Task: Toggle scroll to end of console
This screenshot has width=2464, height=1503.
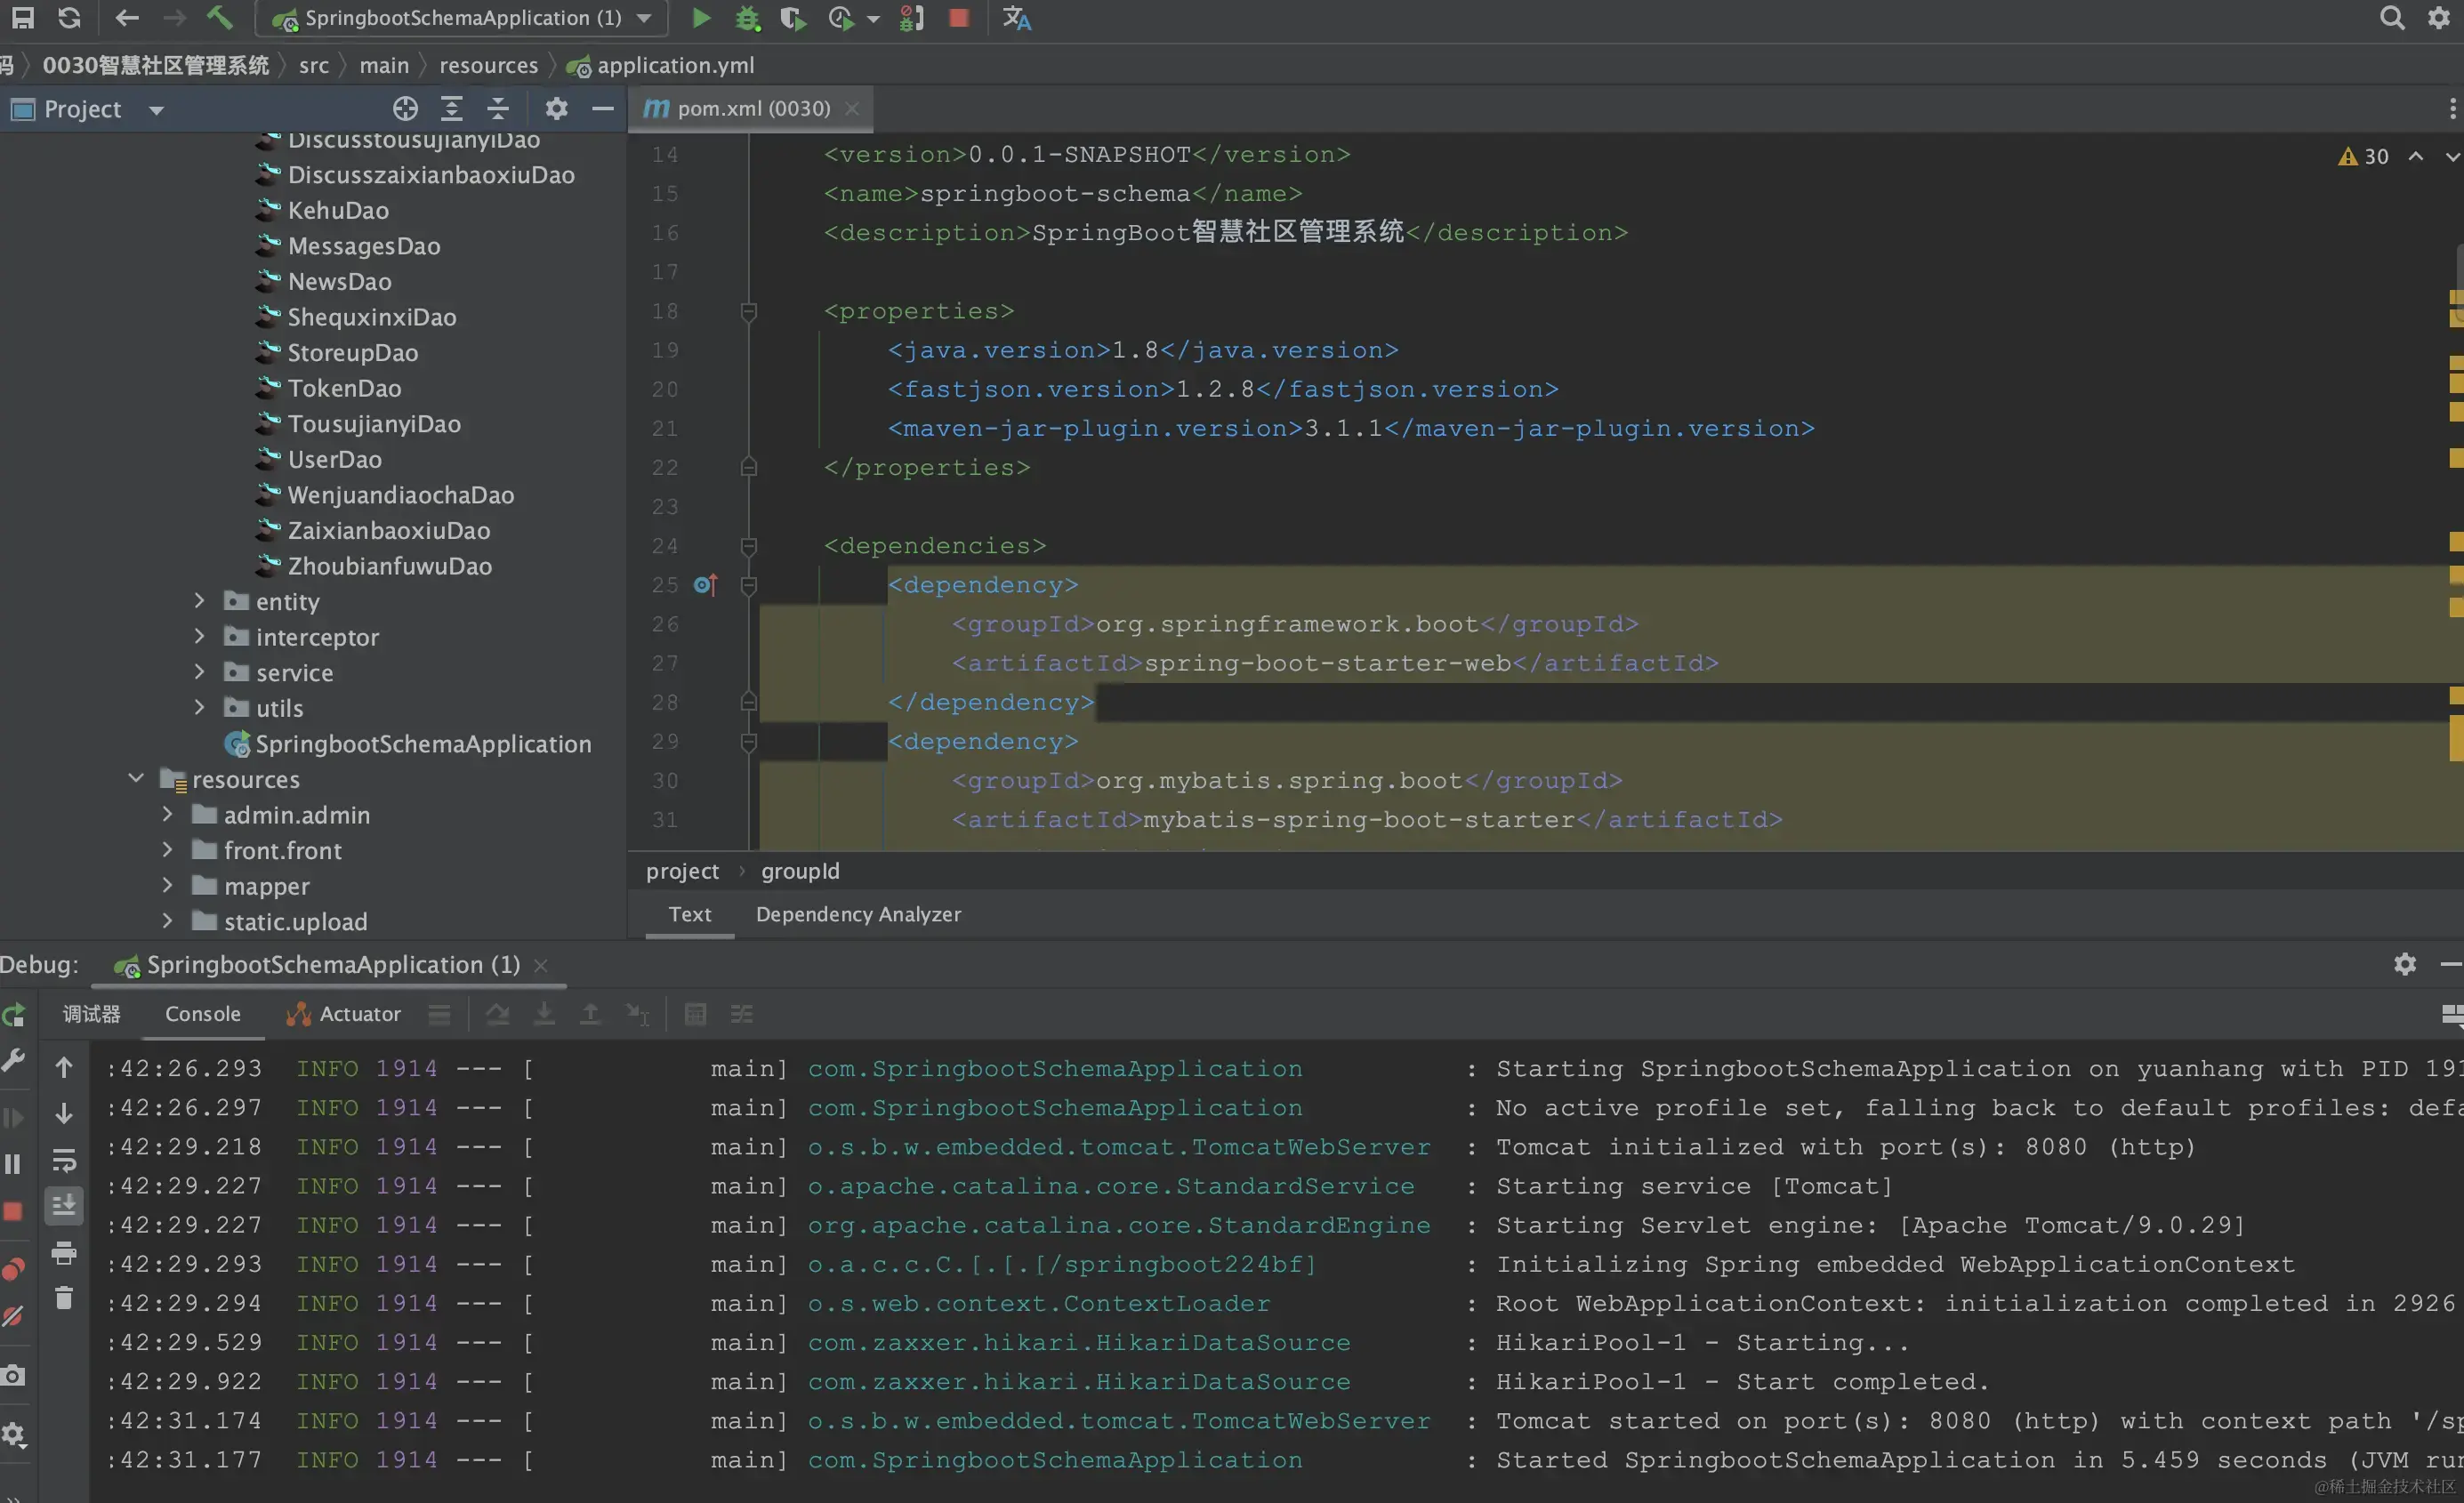Action: pos(64,1206)
